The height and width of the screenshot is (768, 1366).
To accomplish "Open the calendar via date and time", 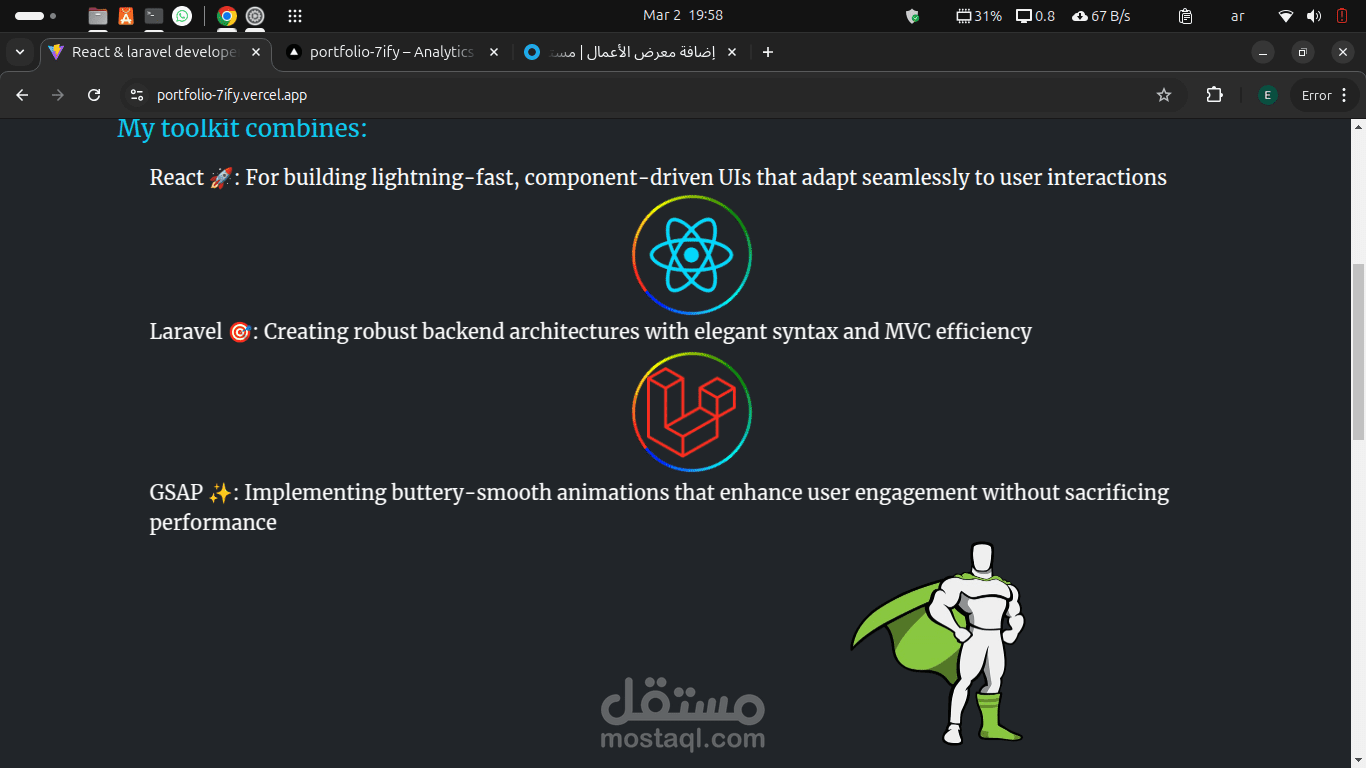I will [x=683, y=16].
